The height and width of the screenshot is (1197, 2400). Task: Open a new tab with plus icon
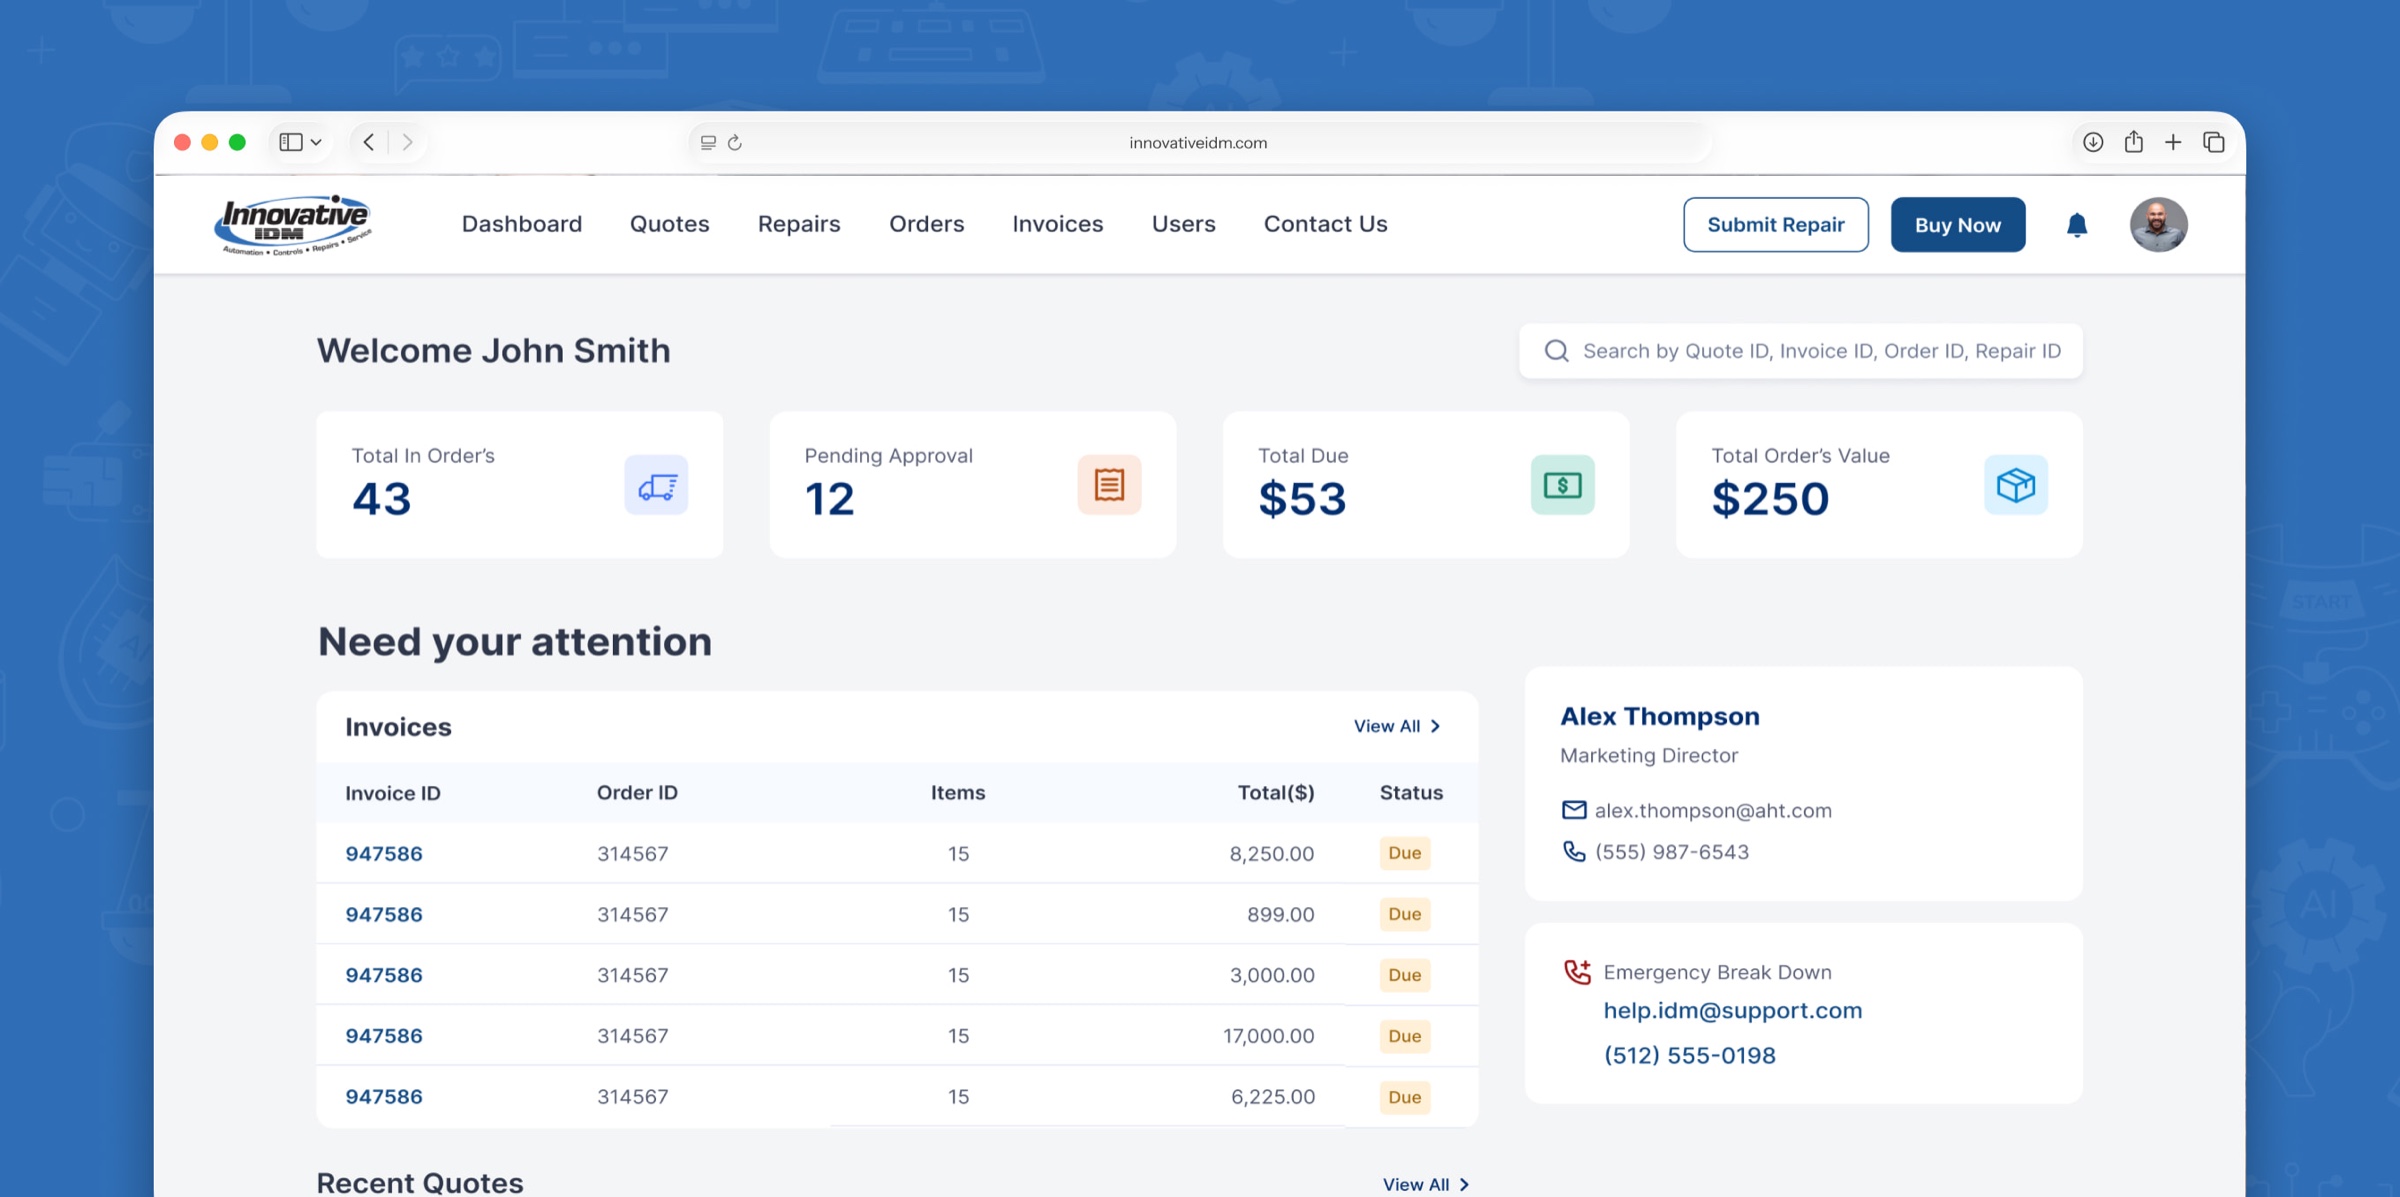2173,142
